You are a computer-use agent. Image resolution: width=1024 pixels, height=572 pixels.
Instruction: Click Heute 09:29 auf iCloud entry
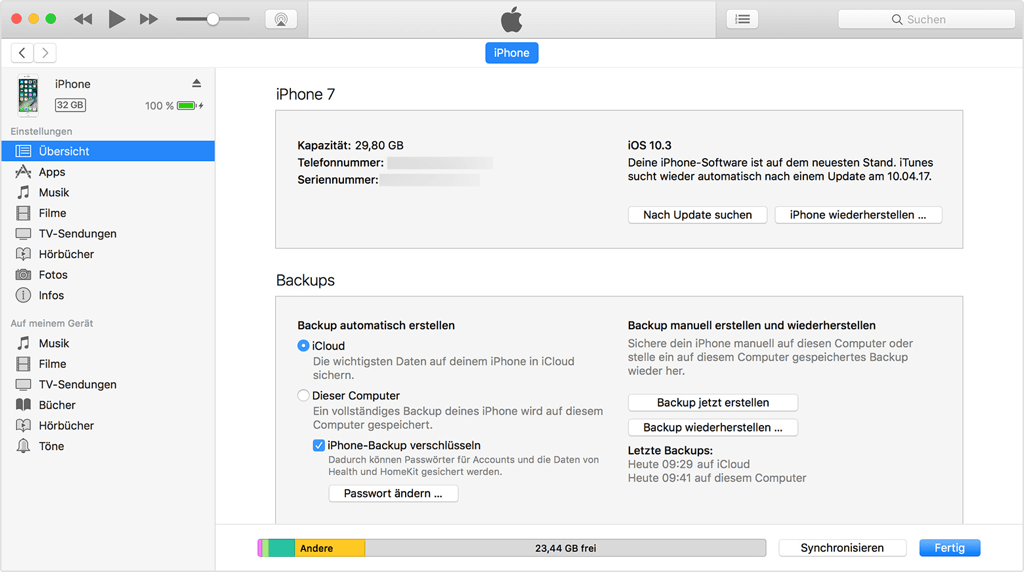(x=689, y=464)
